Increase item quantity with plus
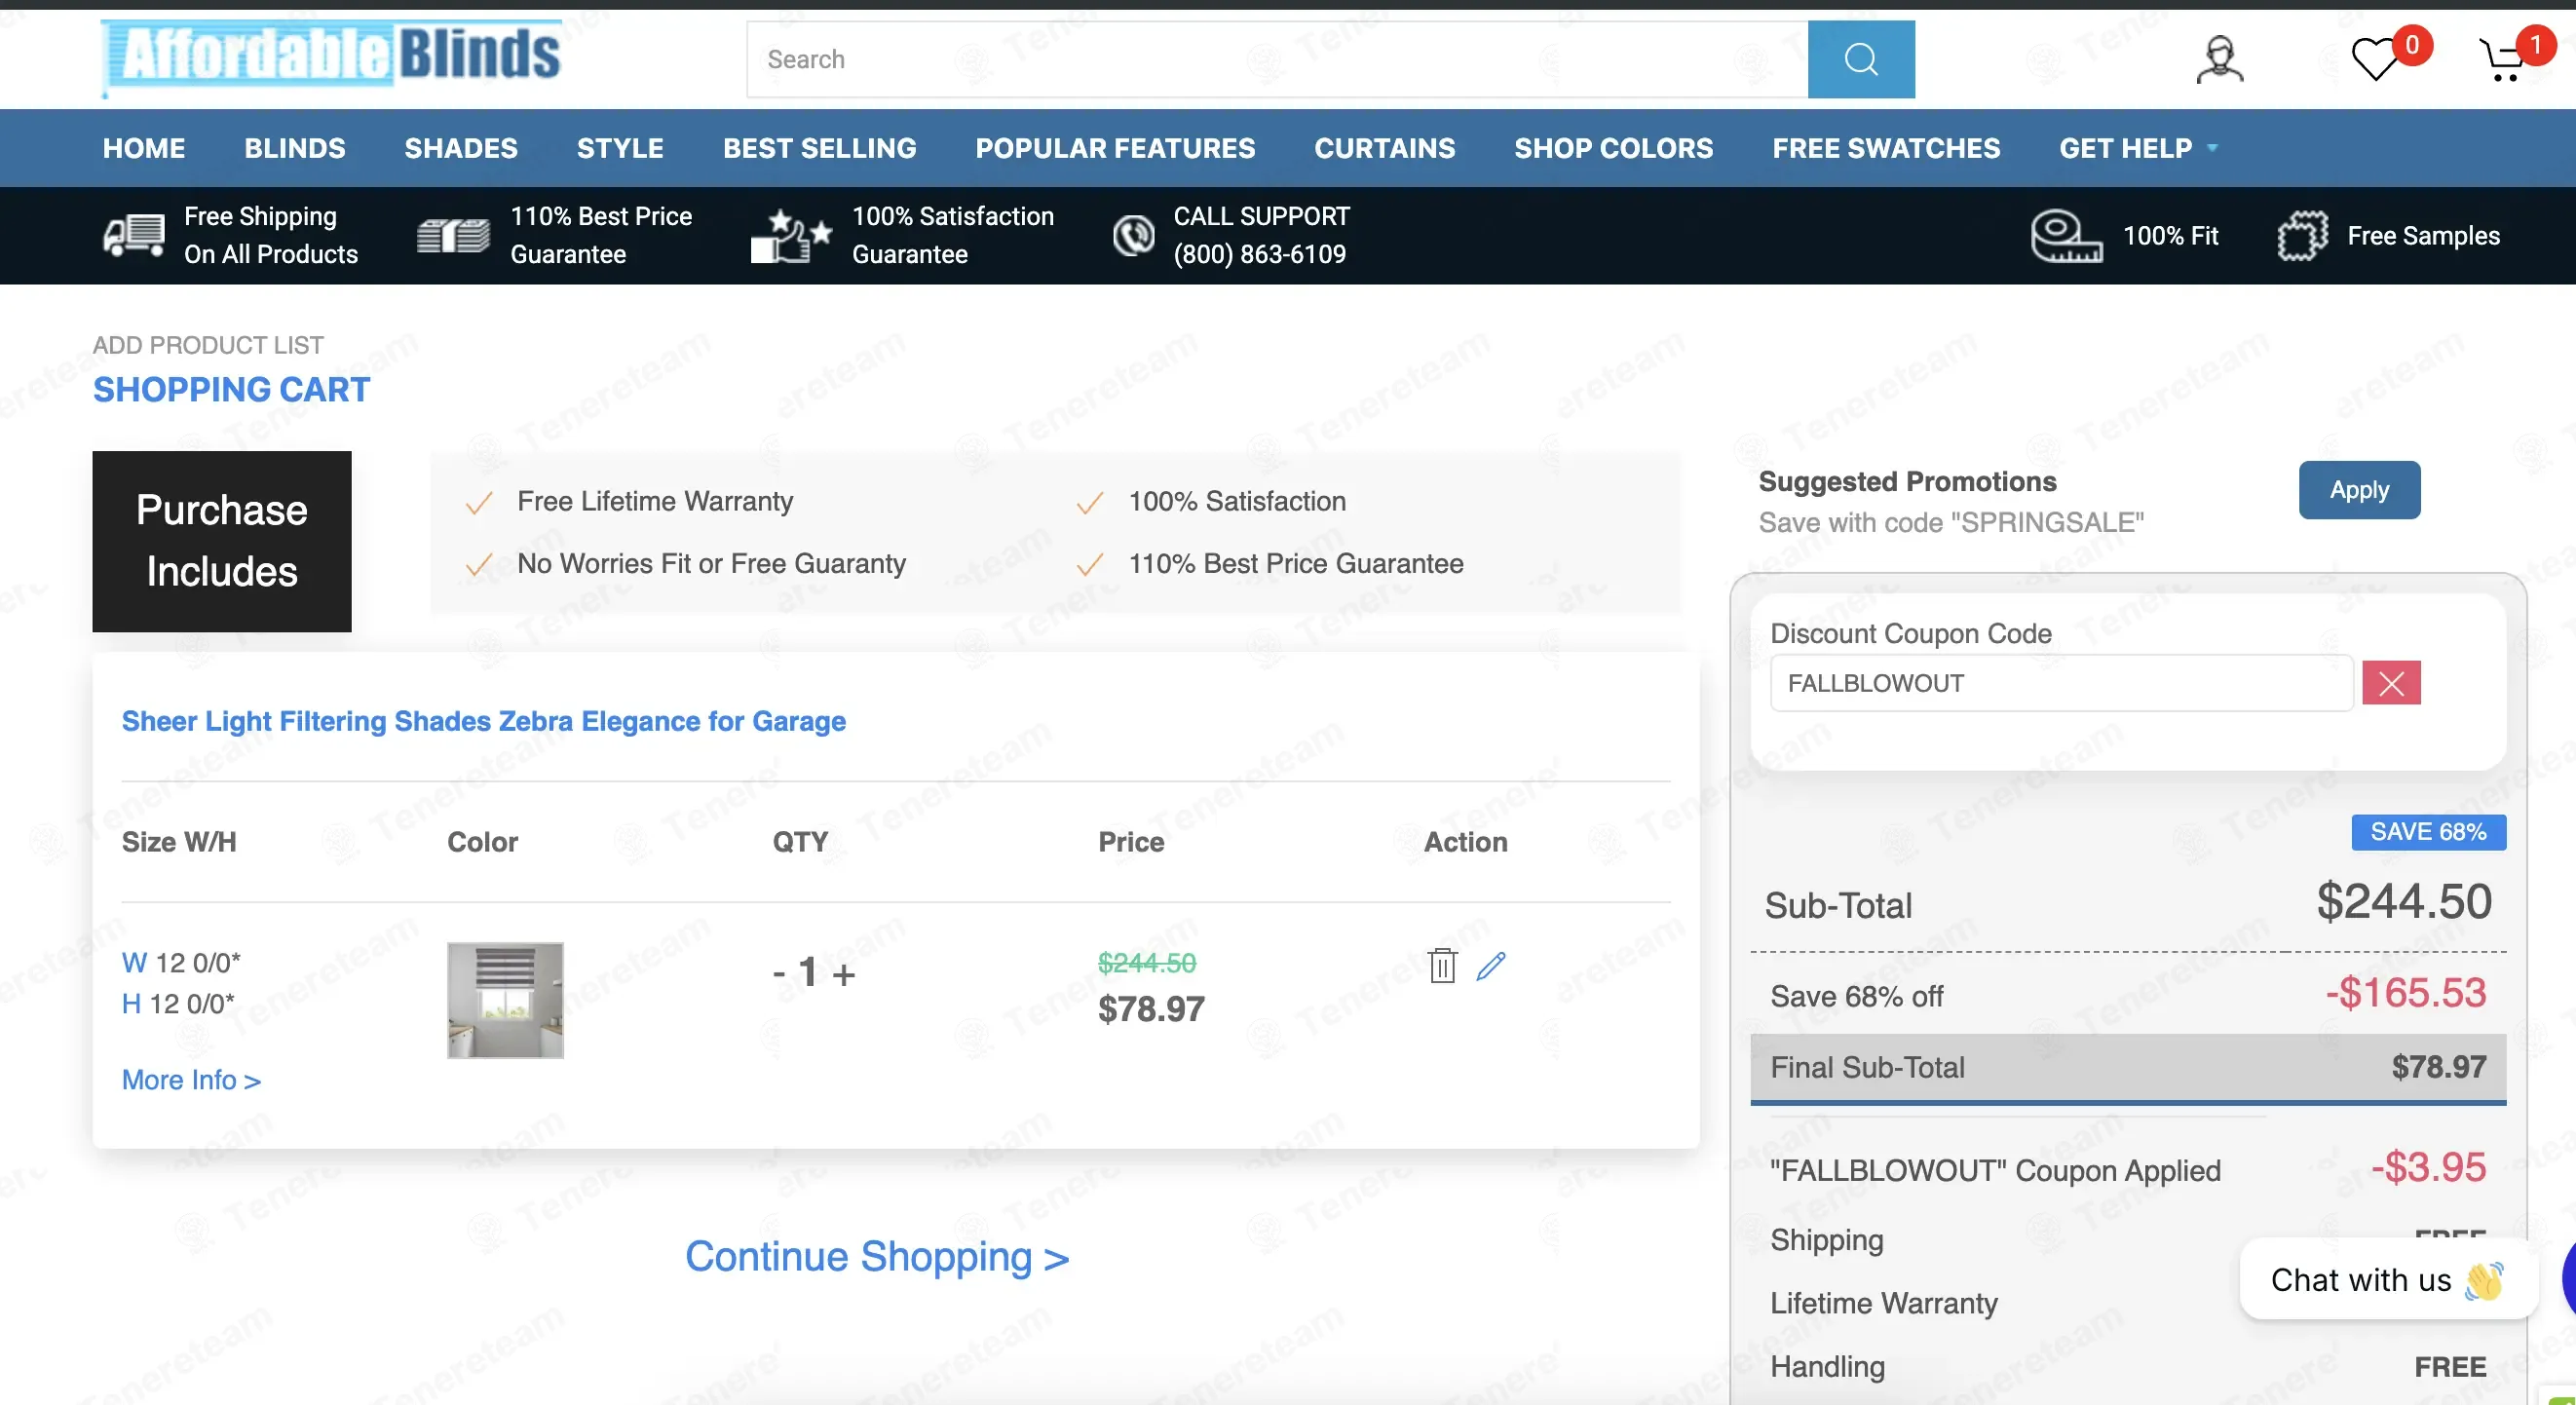 tap(844, 974)
